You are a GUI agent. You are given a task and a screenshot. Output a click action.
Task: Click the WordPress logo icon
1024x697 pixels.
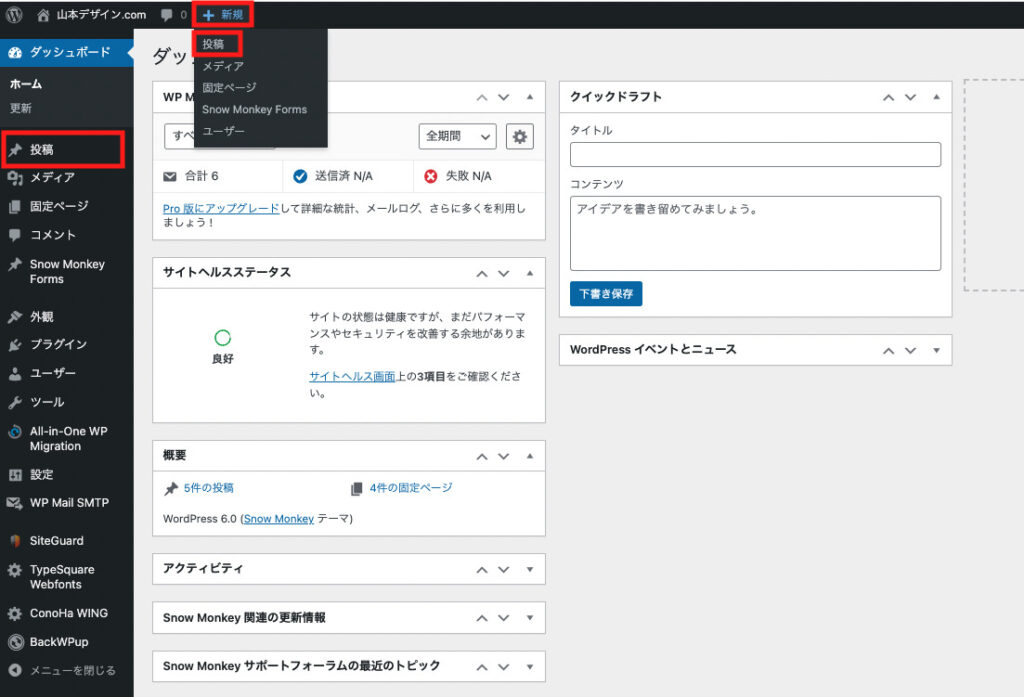14,14
